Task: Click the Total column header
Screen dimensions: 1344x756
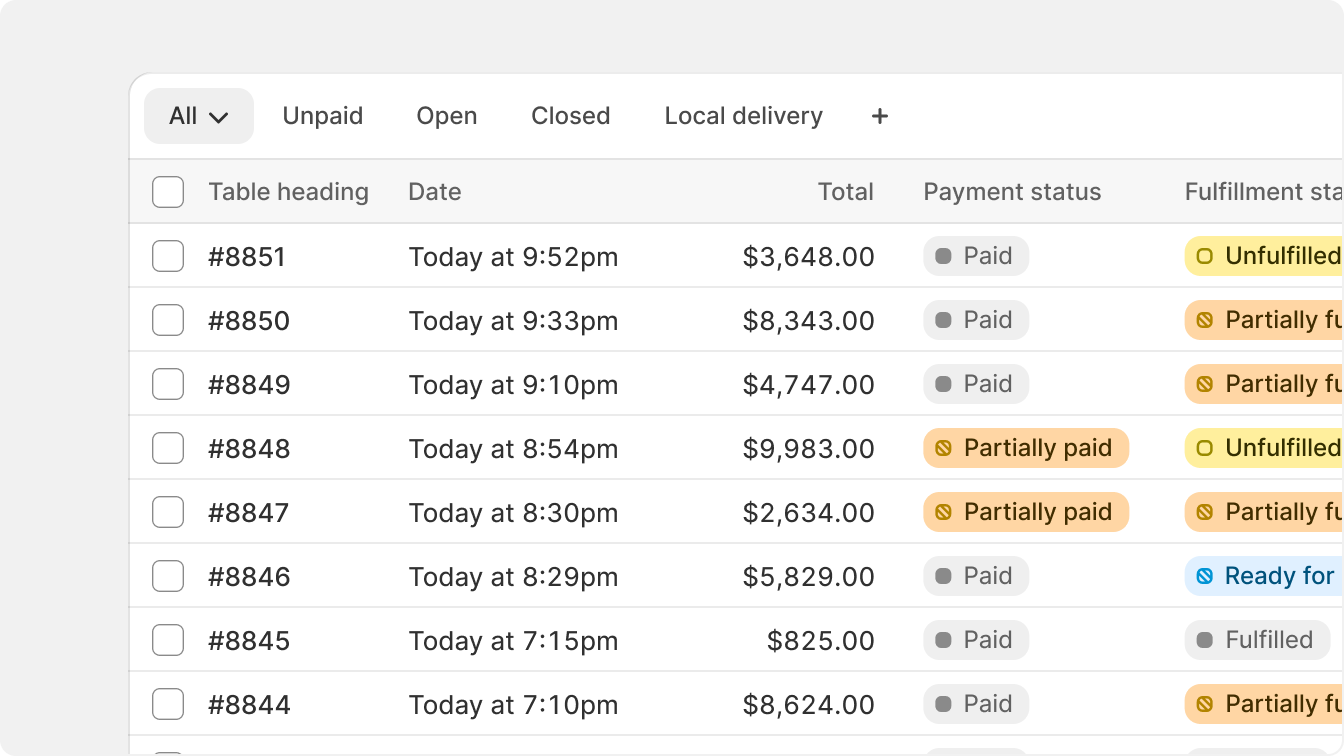Action: pos(846,192)
